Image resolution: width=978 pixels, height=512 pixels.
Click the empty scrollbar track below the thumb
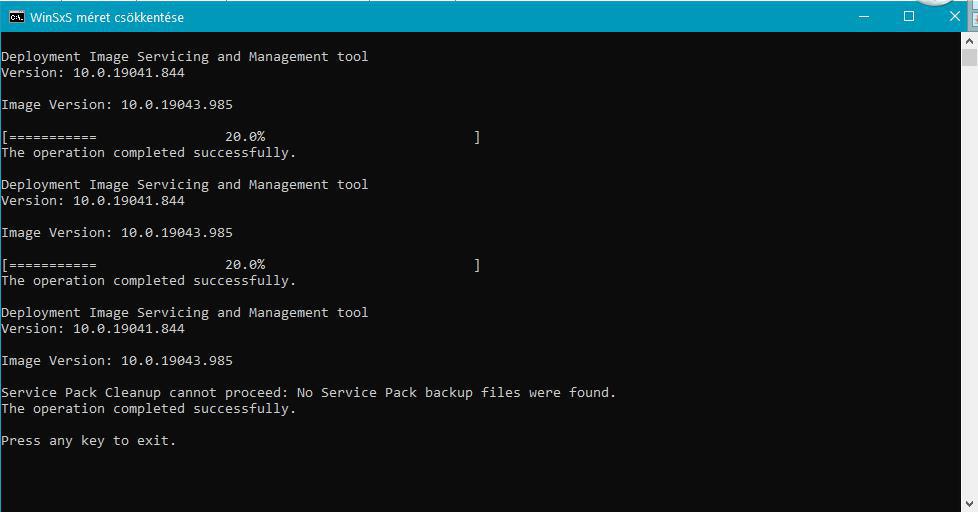click(x=970, y=300)
